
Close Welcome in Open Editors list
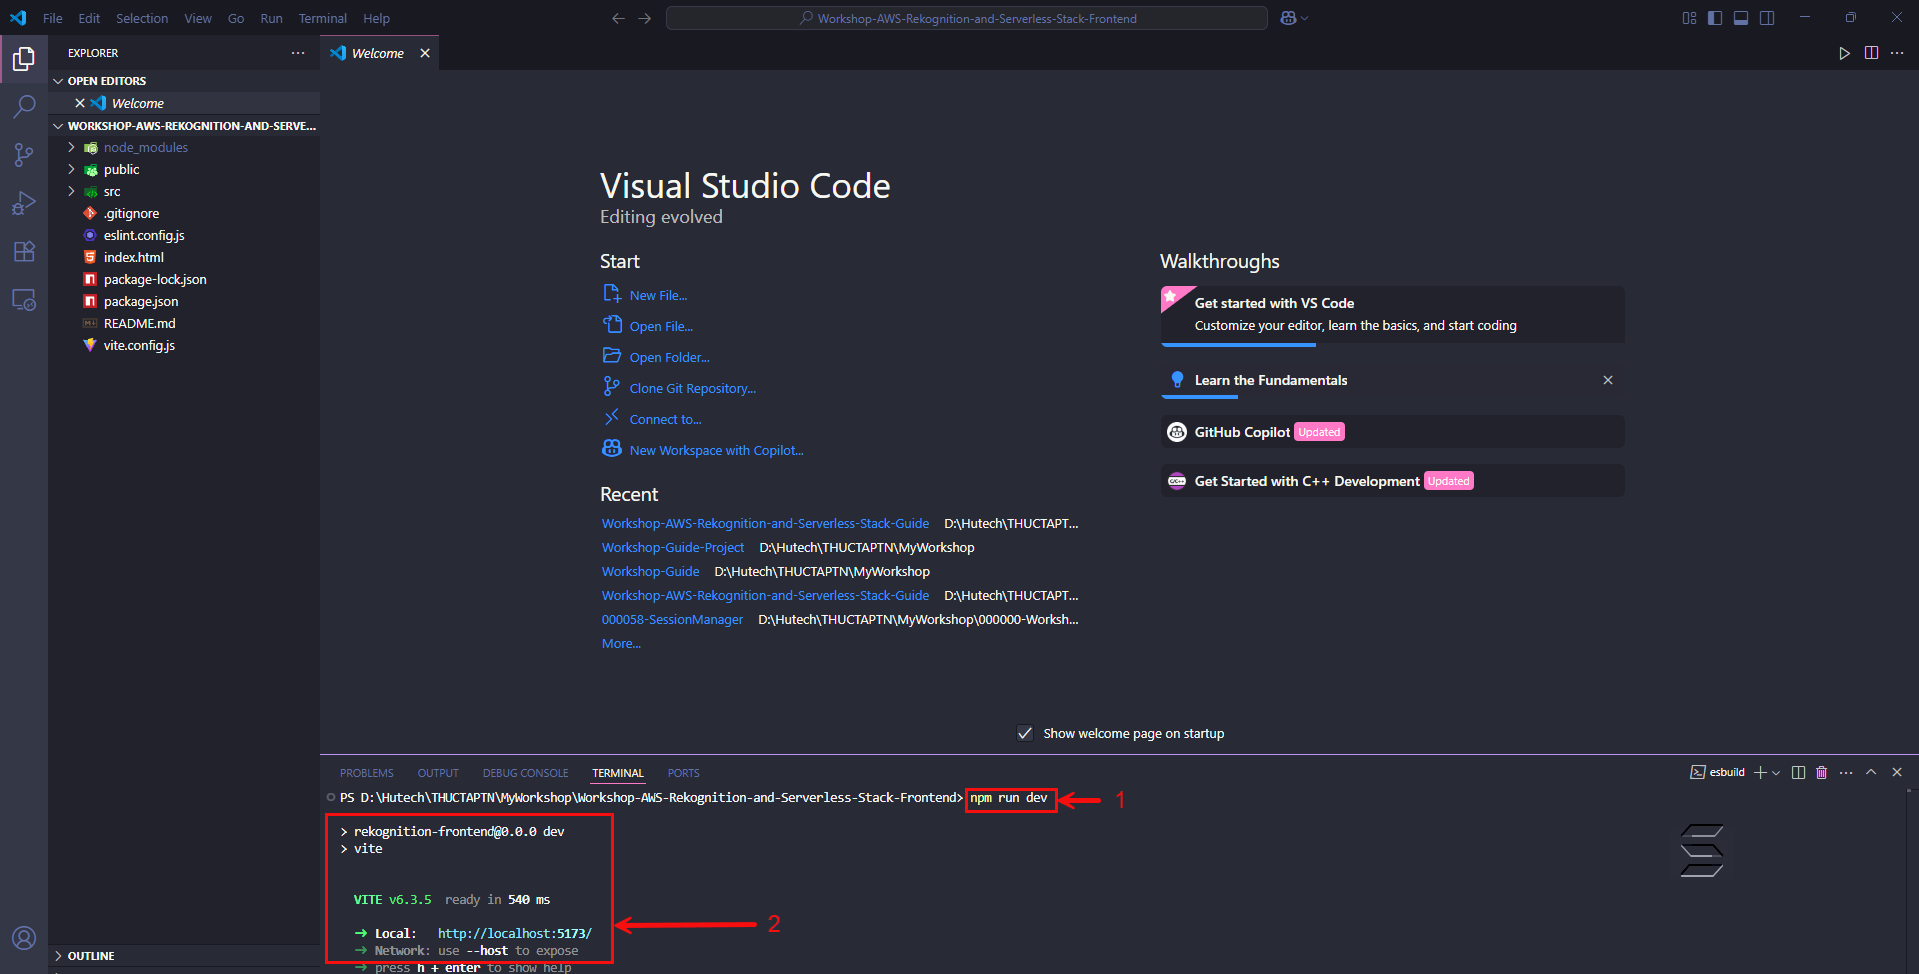coord(80,103)
